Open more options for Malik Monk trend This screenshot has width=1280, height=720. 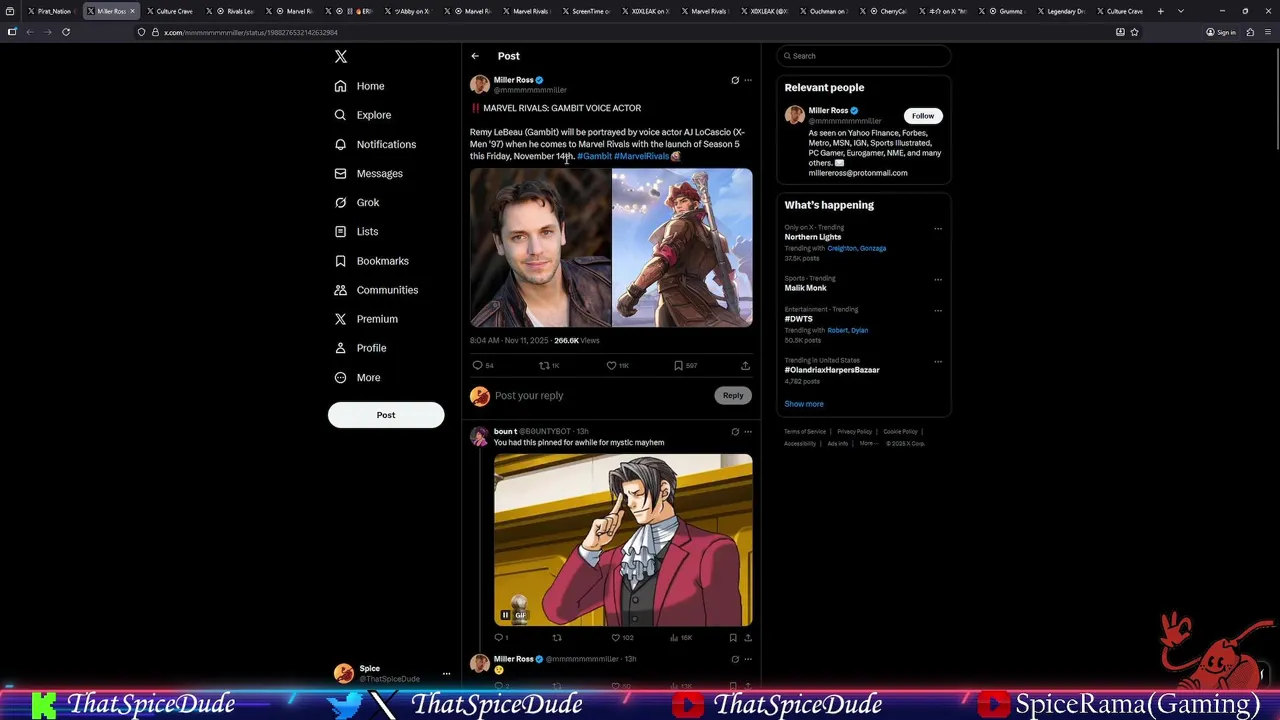(x=938, y=279)
